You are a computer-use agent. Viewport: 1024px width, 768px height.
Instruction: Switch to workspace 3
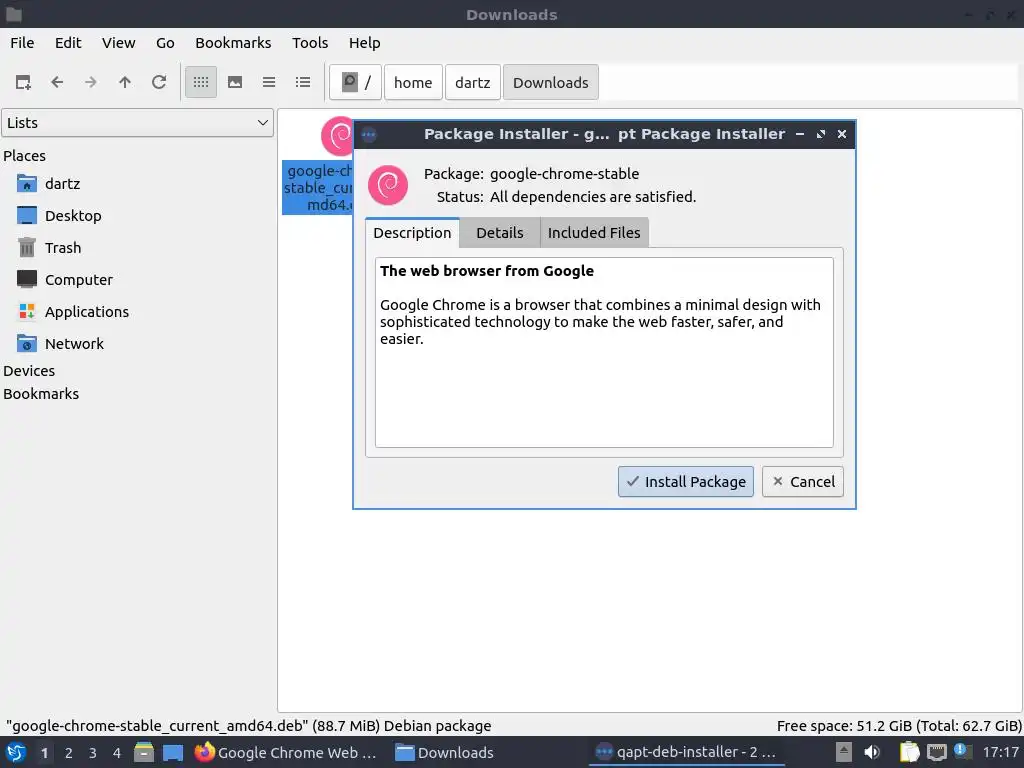click(93, 753)
